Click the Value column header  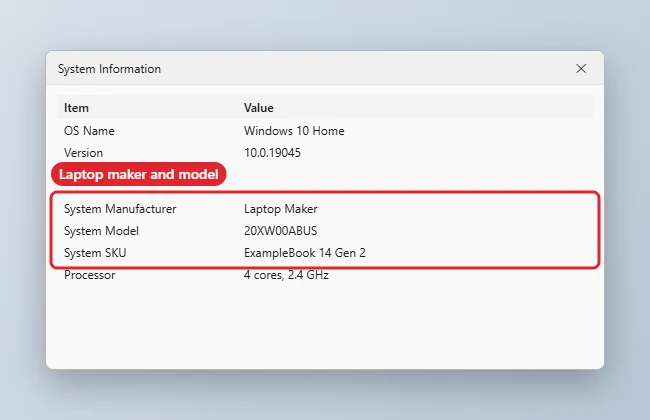(x=259, y=108)
